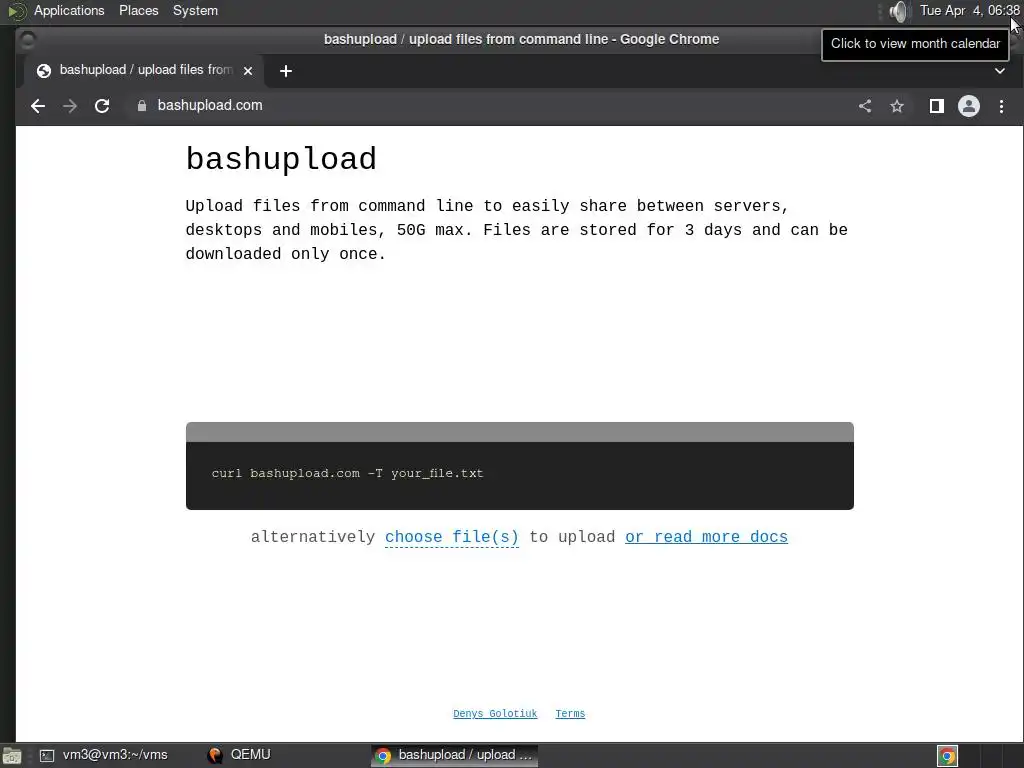This screenshot has width=1024, height=768.
Task: Open a new tab with plus button
Action: (x=285, y=71)
